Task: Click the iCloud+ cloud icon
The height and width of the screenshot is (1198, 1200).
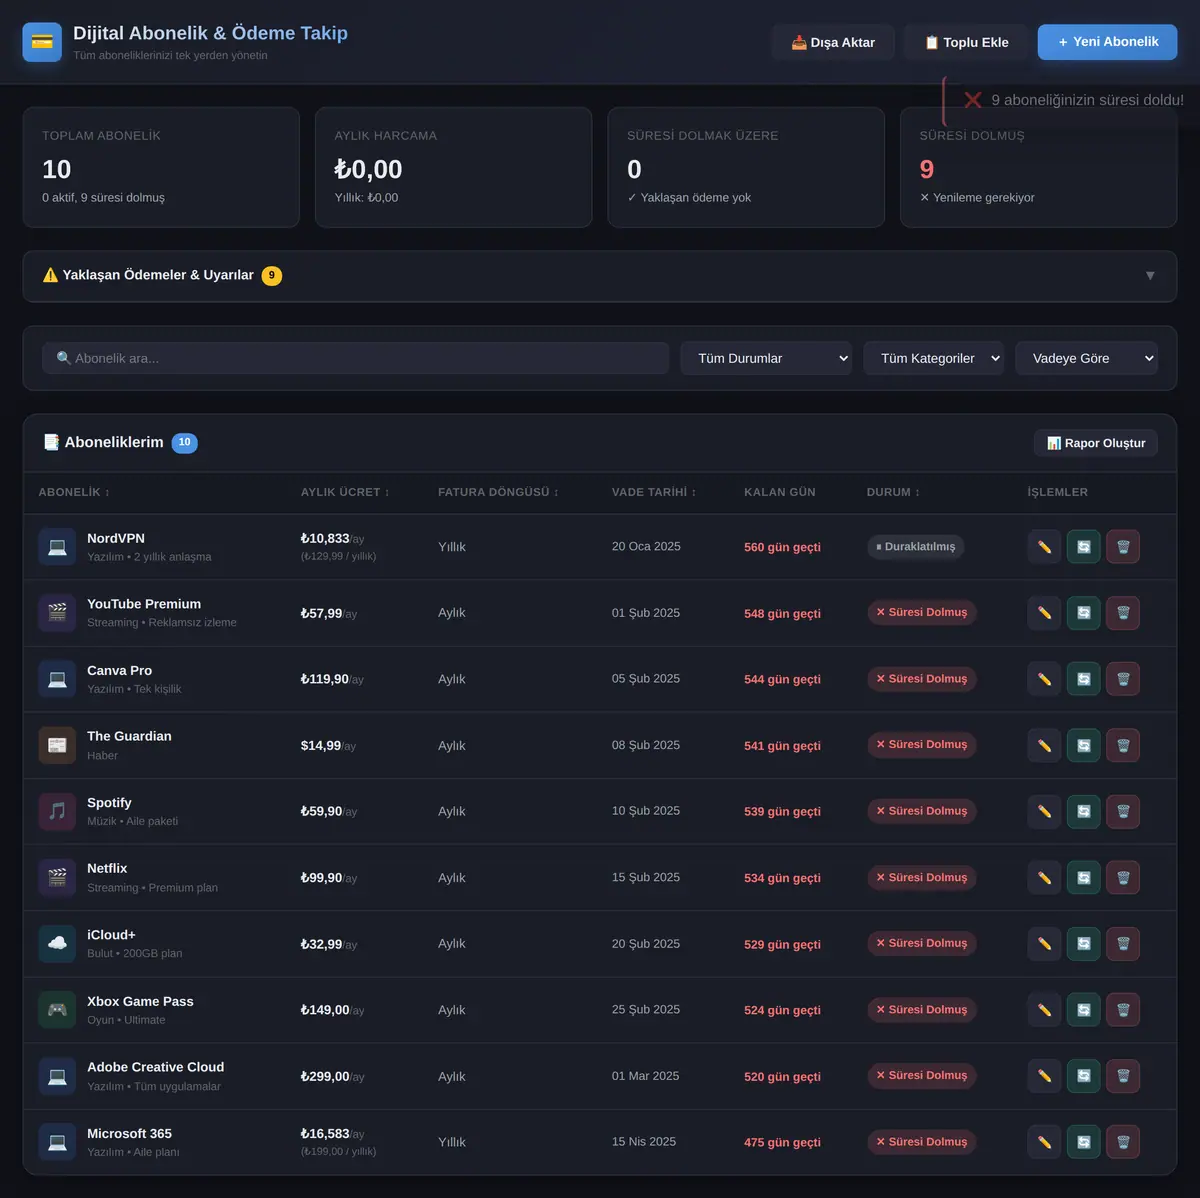Action: tap(57, 944)
